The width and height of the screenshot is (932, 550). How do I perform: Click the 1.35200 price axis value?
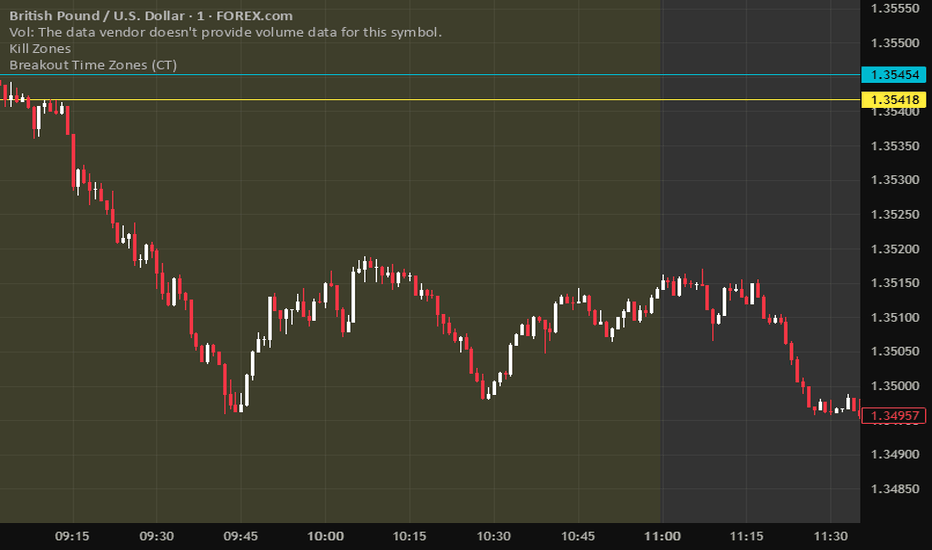point(895,249)
